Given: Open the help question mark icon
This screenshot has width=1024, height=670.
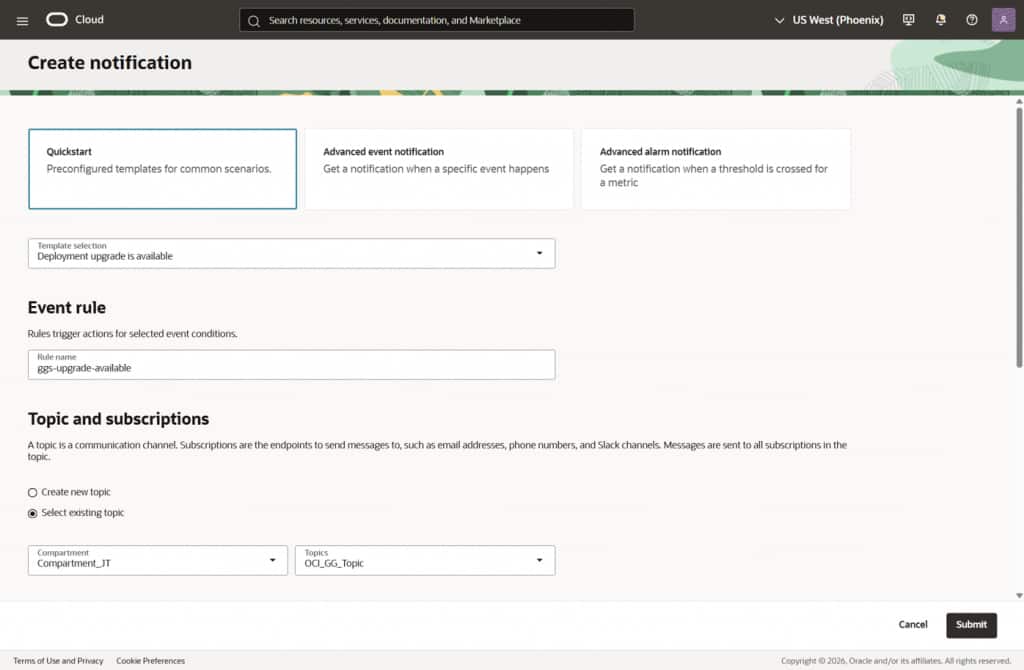Looking at the screenshot, I should (972, 20).
